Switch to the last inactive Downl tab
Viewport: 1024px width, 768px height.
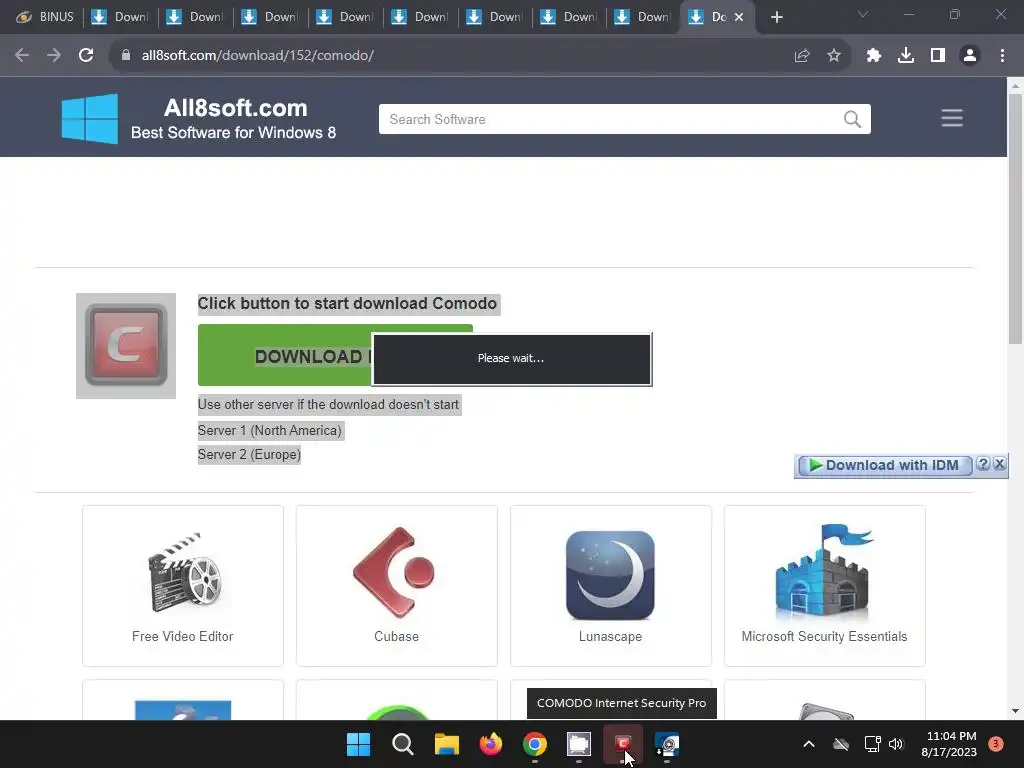[x=643, y=17]
